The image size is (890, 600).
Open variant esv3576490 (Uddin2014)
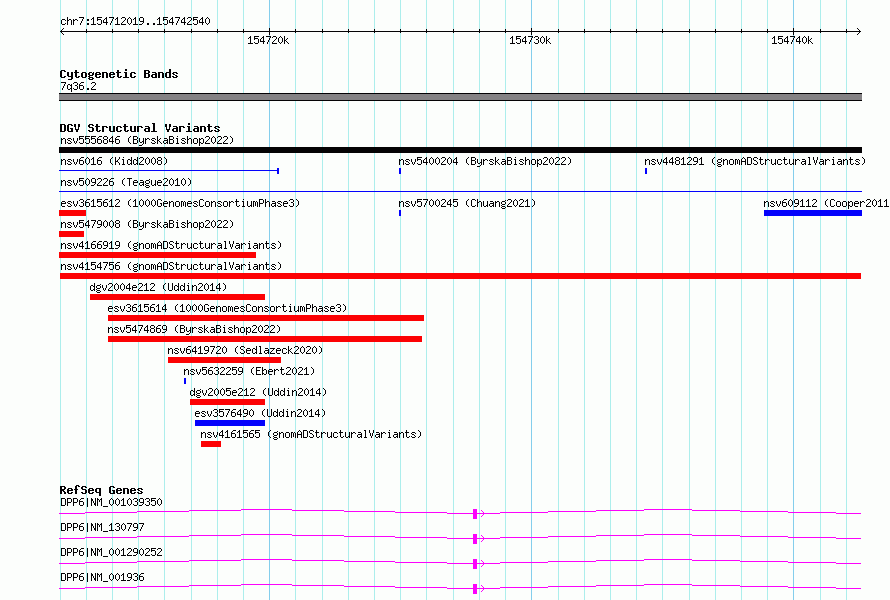point(260,413)
